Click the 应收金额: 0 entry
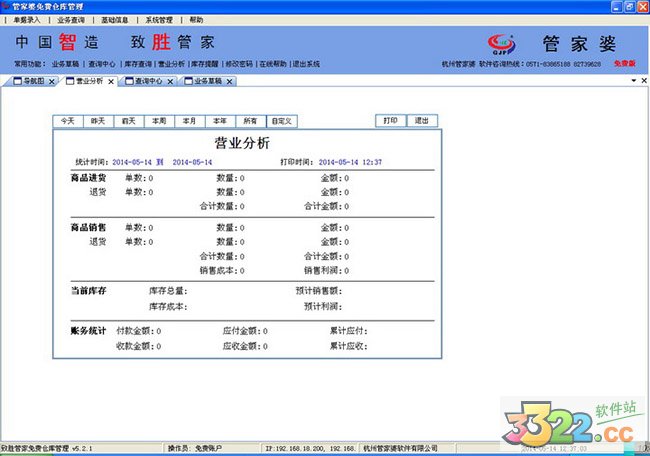This screenshot has height=456, width=650. (x=245, y=346)
